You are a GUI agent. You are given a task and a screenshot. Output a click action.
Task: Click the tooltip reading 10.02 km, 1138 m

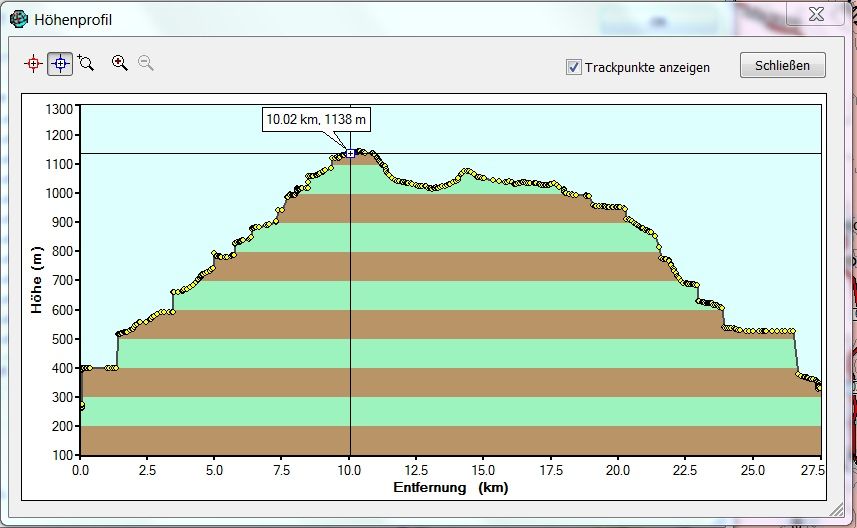[316, 120]
